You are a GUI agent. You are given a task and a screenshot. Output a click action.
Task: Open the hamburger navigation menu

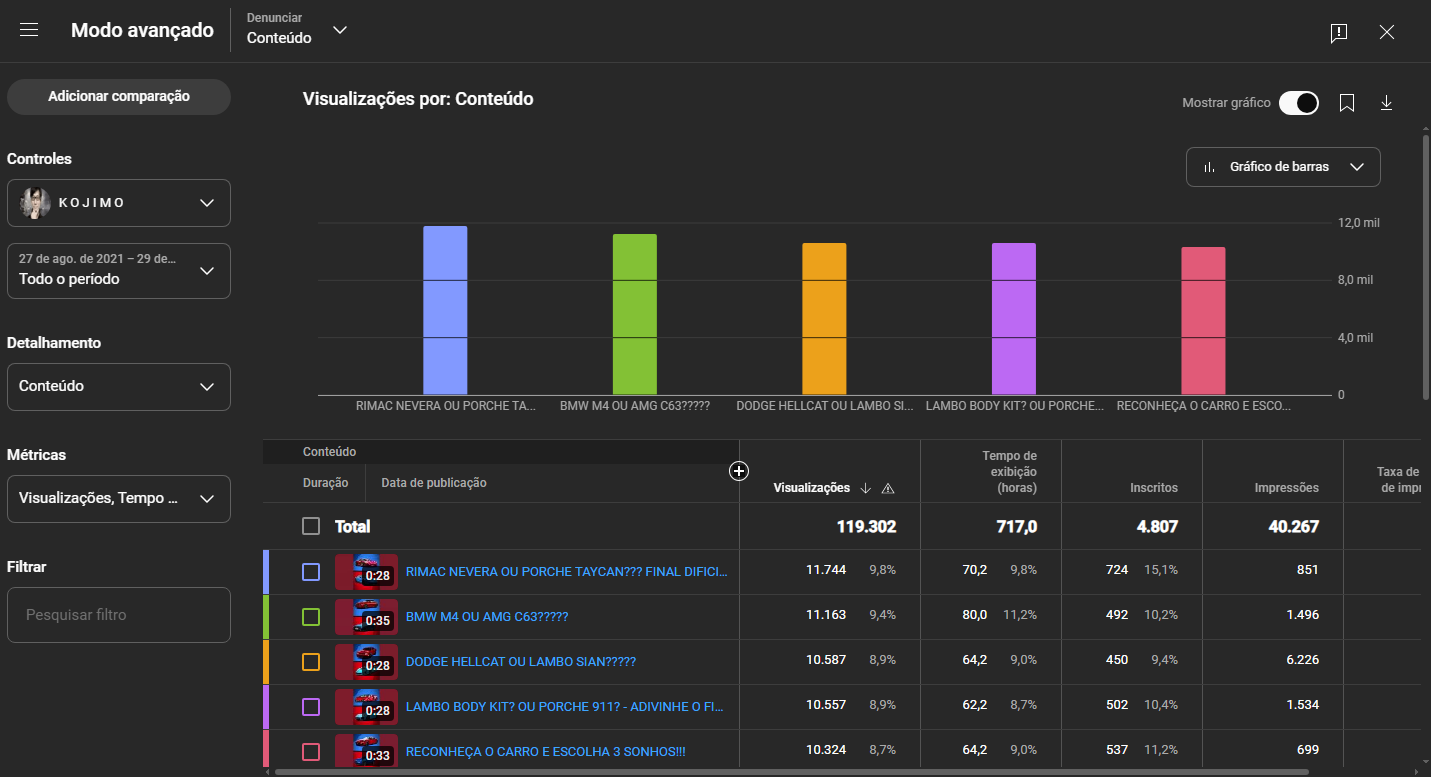(x=29, y=30)
